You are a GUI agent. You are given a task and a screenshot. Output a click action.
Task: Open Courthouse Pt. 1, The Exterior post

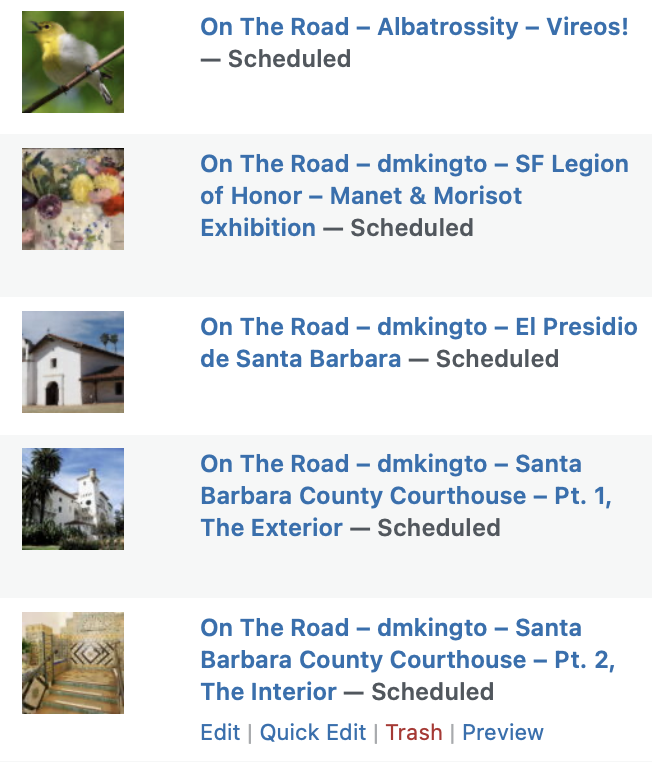(405, 495)
